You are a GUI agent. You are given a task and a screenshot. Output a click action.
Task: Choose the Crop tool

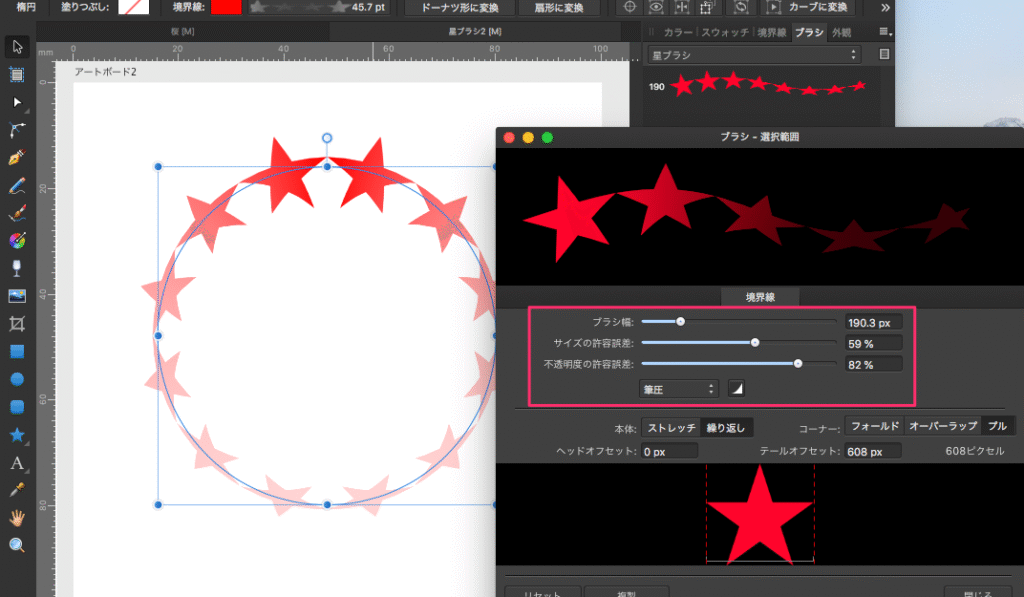point(17,324)
